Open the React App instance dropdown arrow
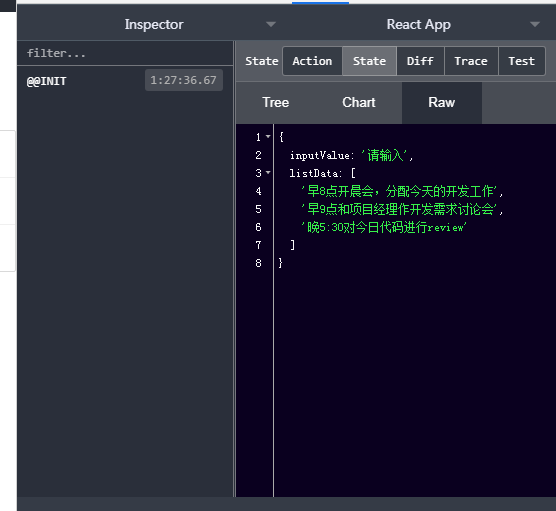This screenshot has height=511, width=556. point(535,24)
